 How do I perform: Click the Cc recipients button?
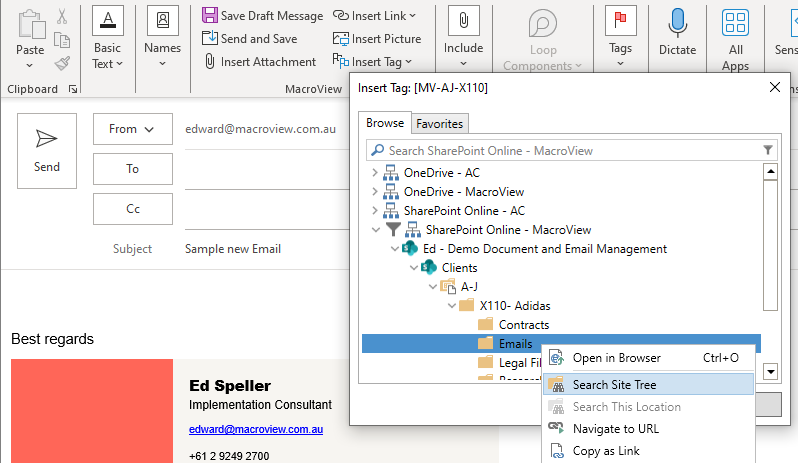(133, 209)
